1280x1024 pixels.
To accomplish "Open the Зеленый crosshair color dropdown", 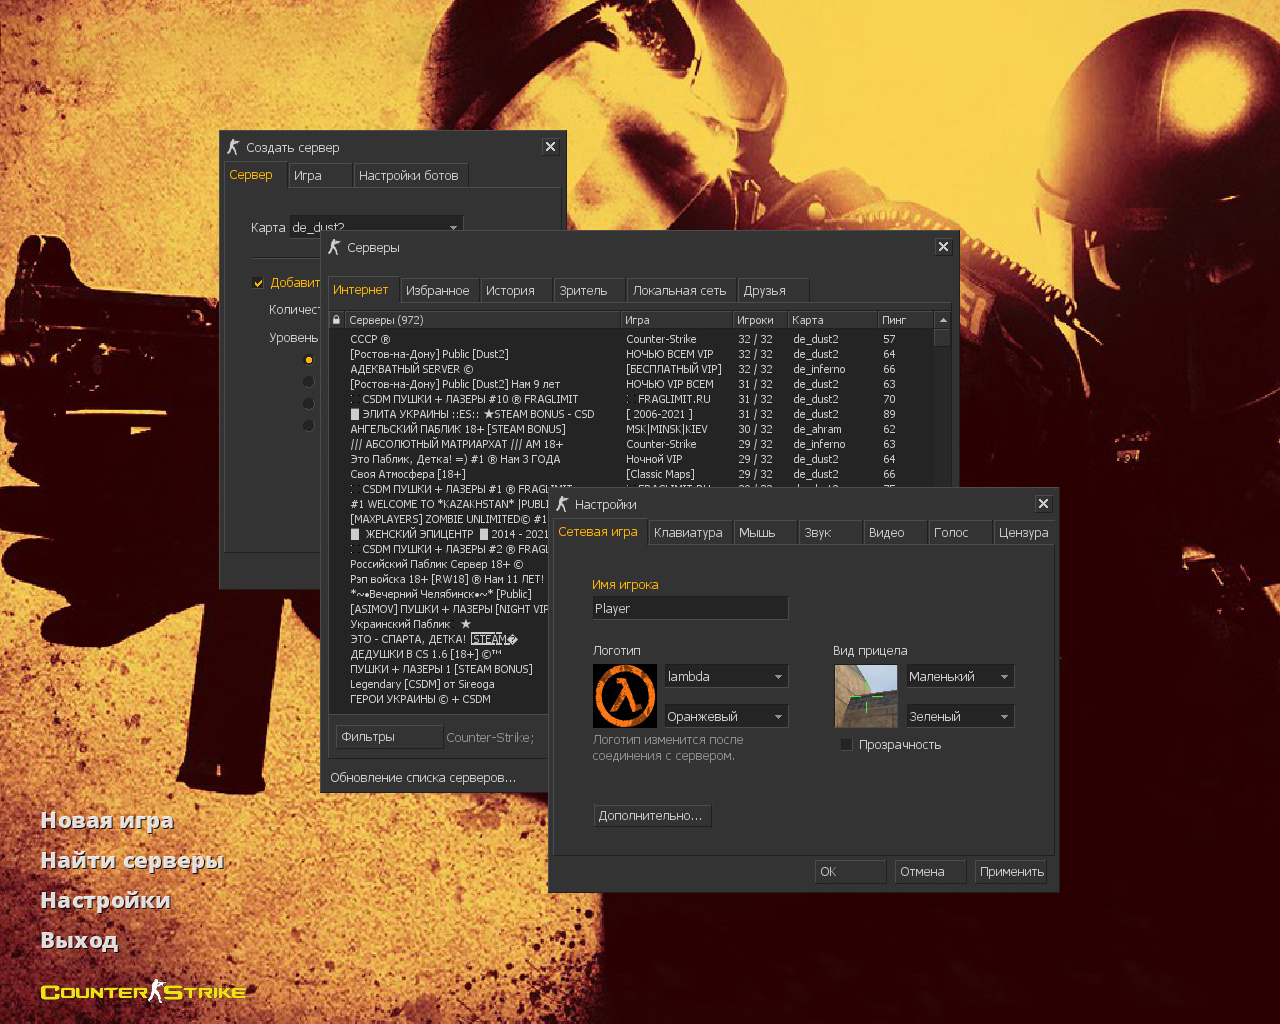I will [x=960, y=717].
